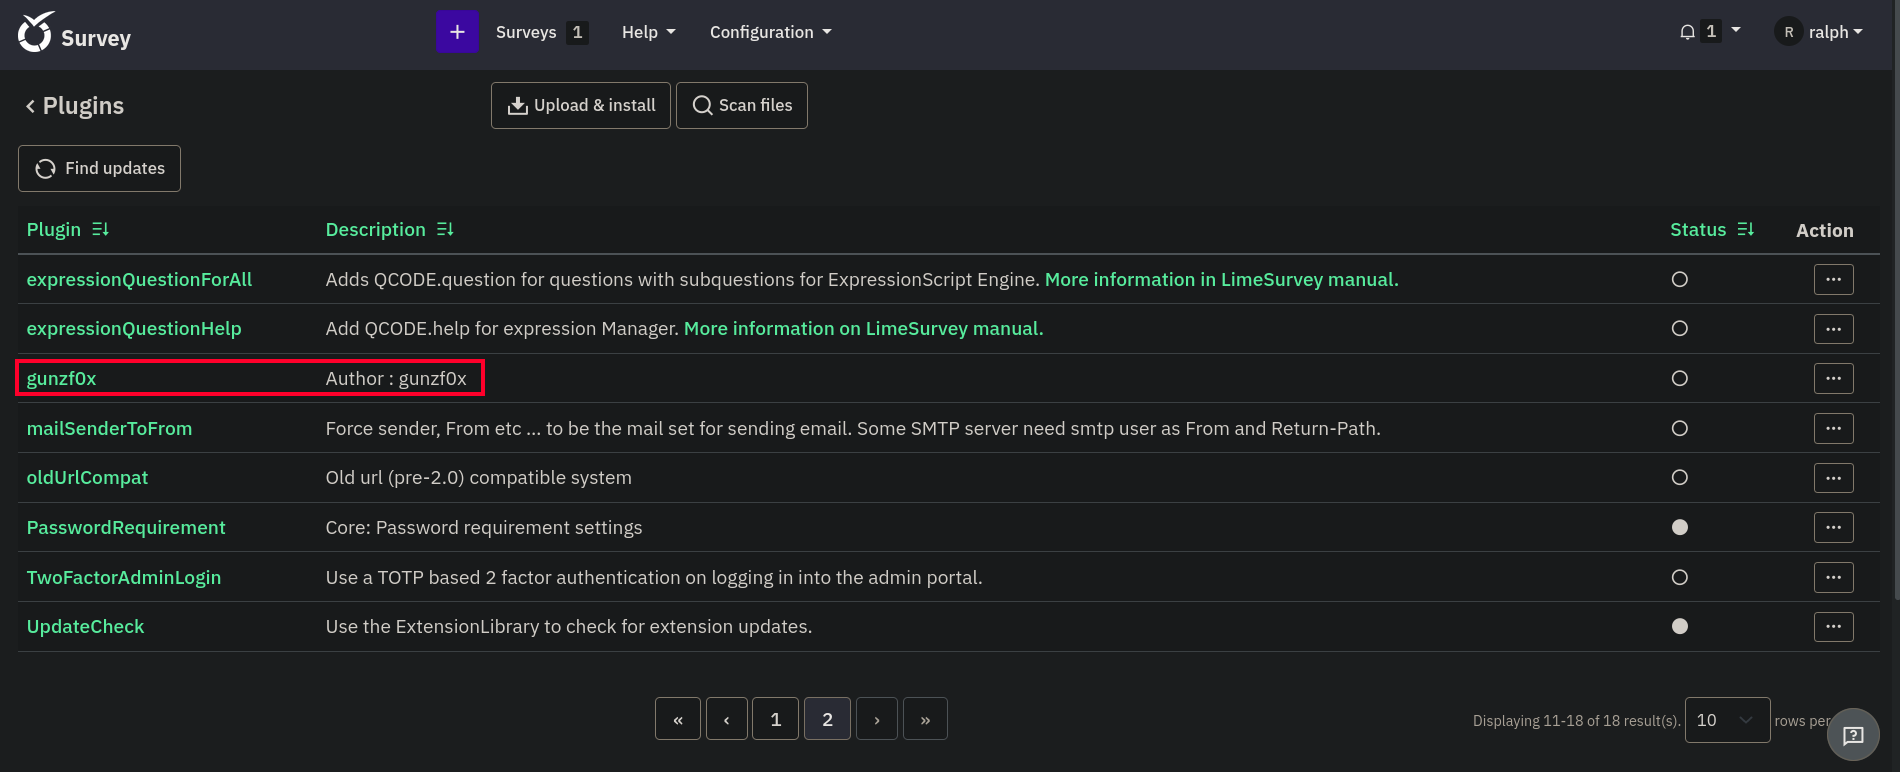Click the purple plus create button
This screenshot has height=772, width=1900.
pyautogui.click(x=457, y=32)
